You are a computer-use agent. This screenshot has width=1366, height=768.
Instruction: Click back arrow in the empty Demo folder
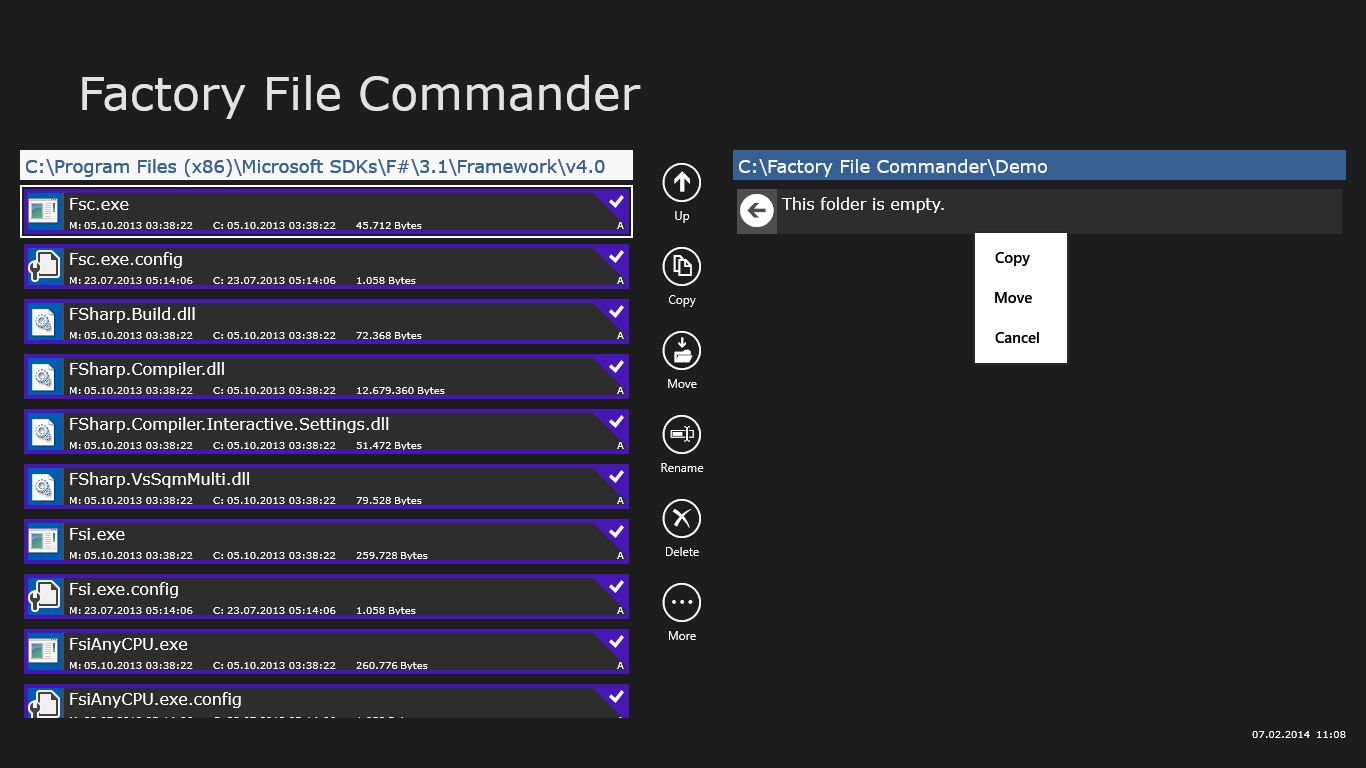(757, 210)
